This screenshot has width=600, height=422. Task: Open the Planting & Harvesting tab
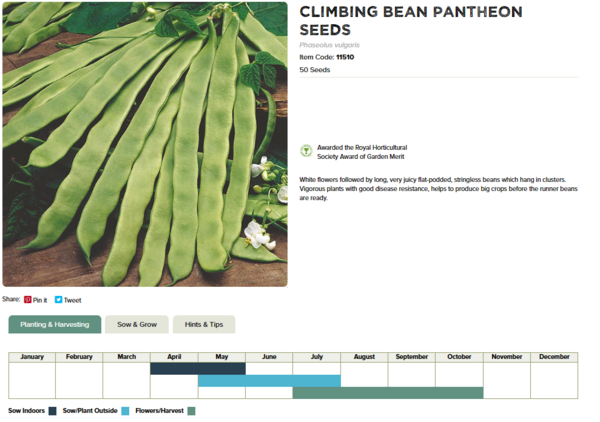[55, 324]
